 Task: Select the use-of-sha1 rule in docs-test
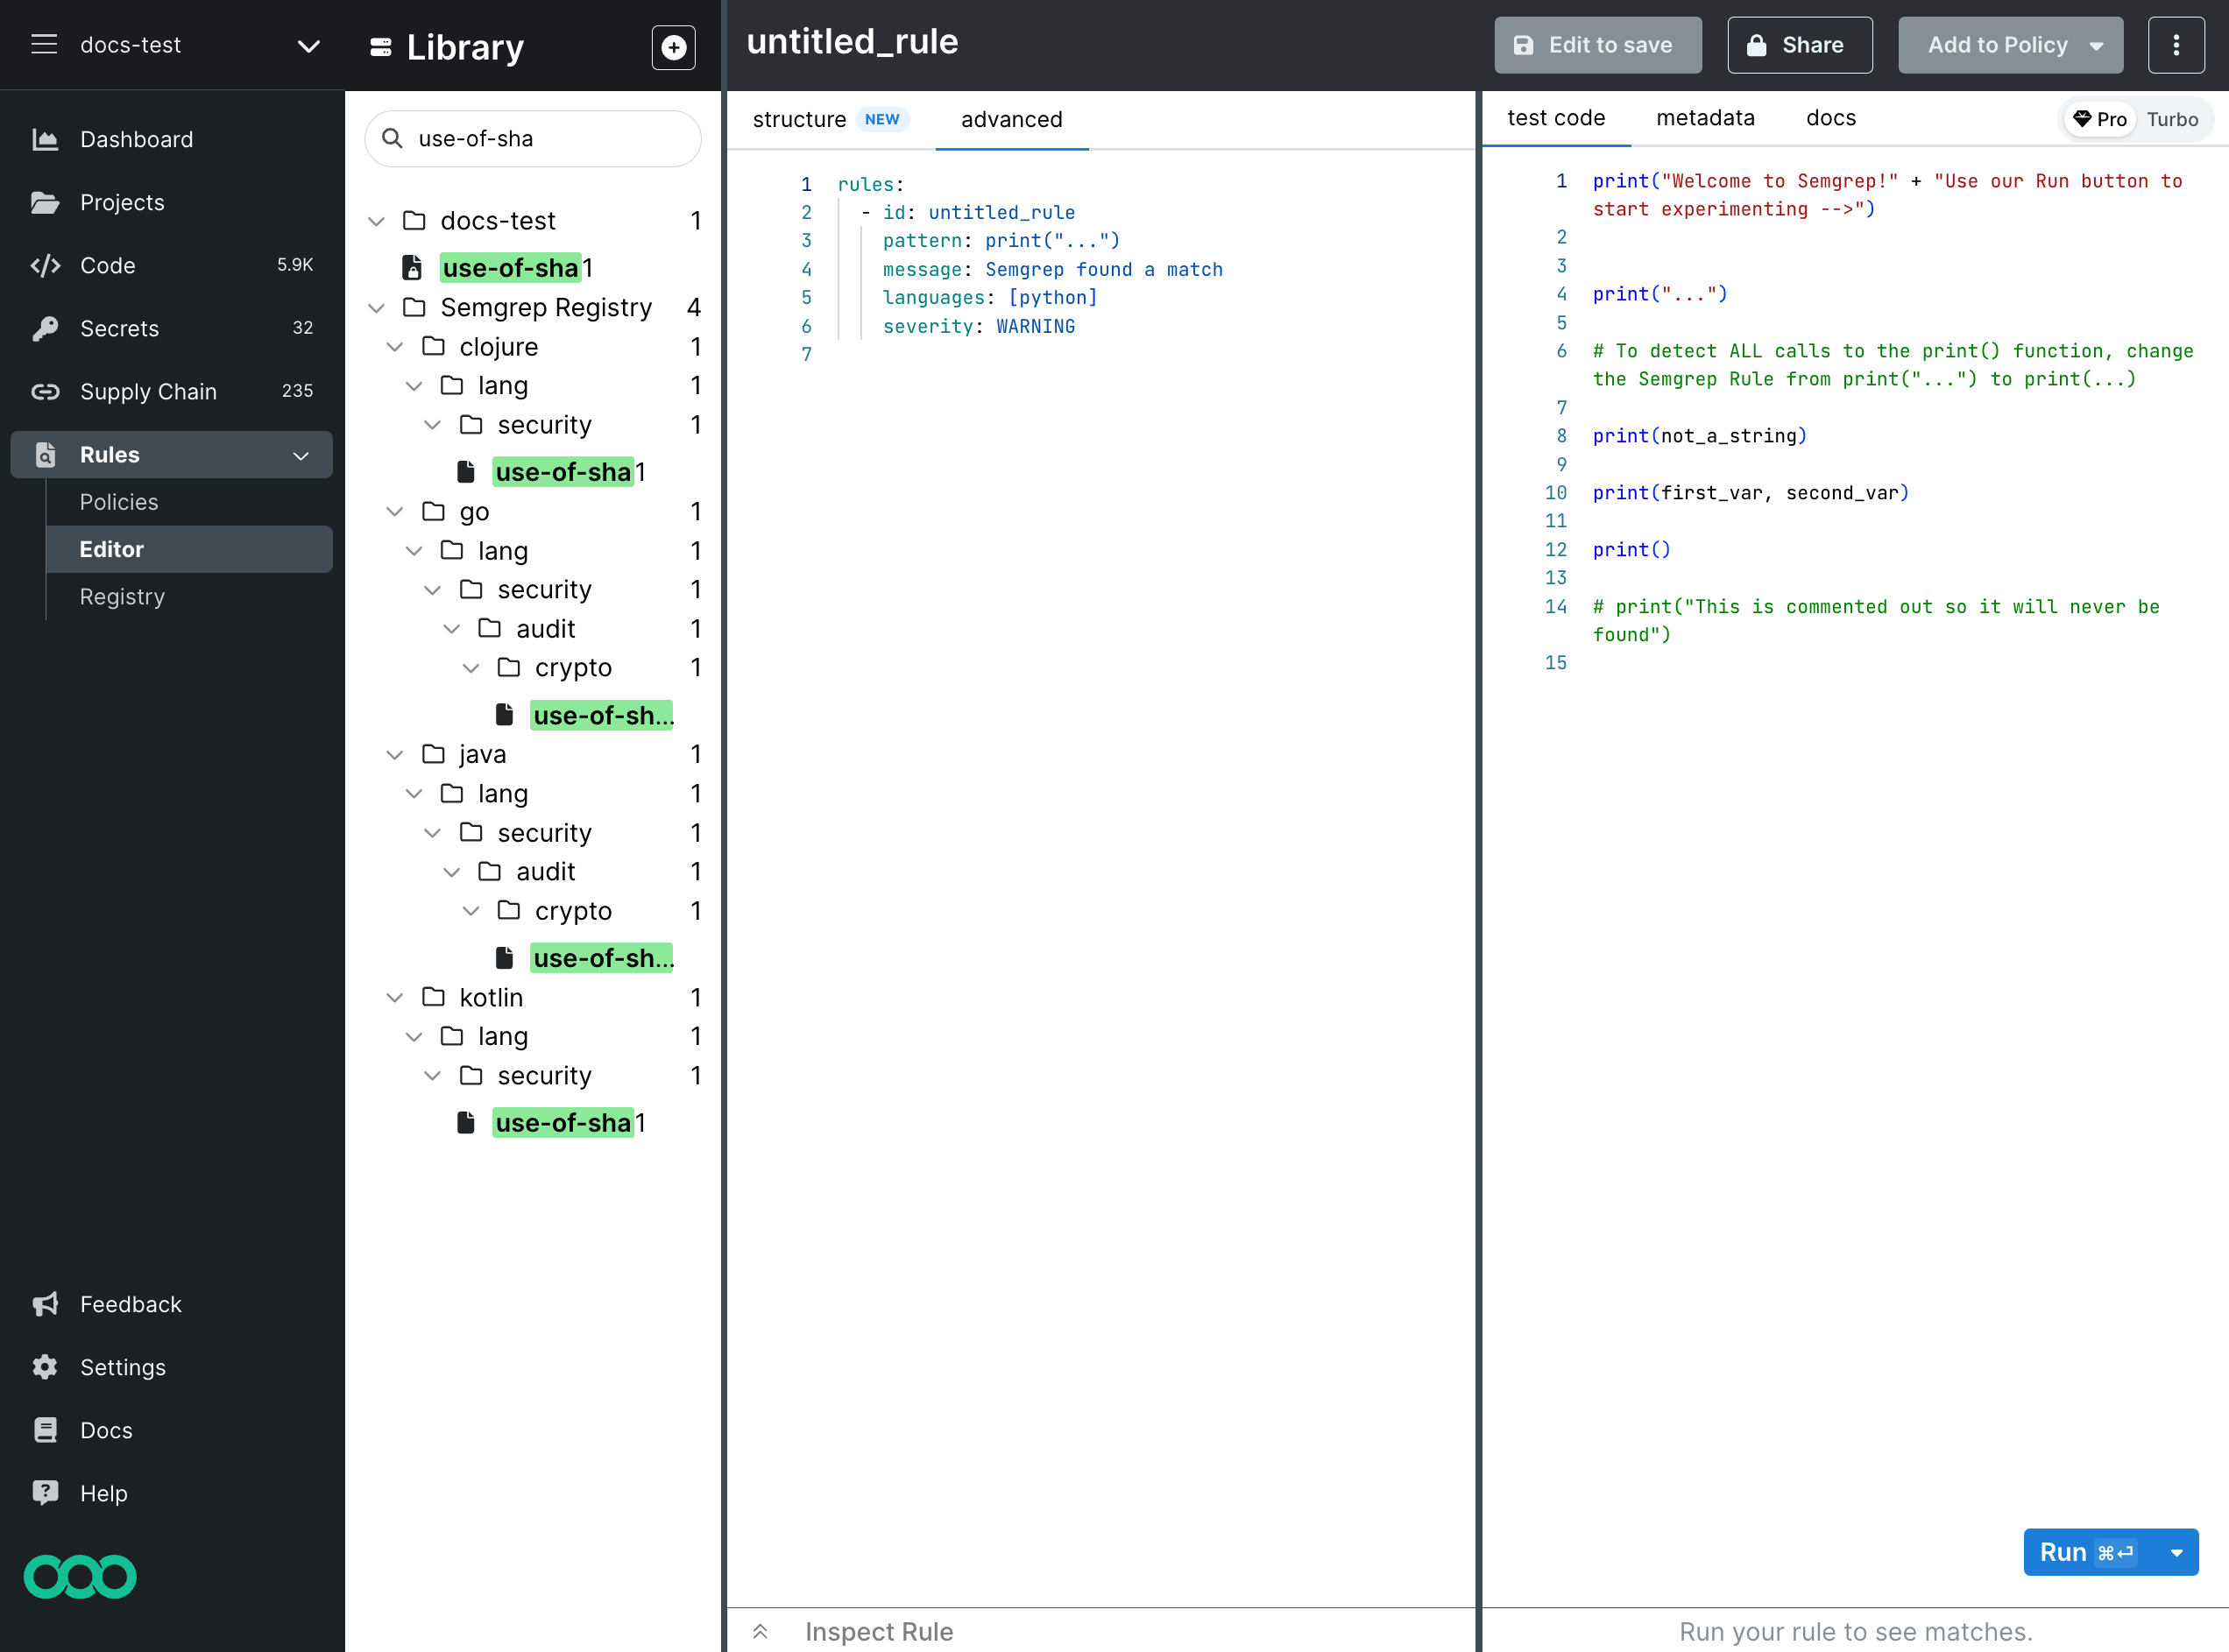(513, 267)
